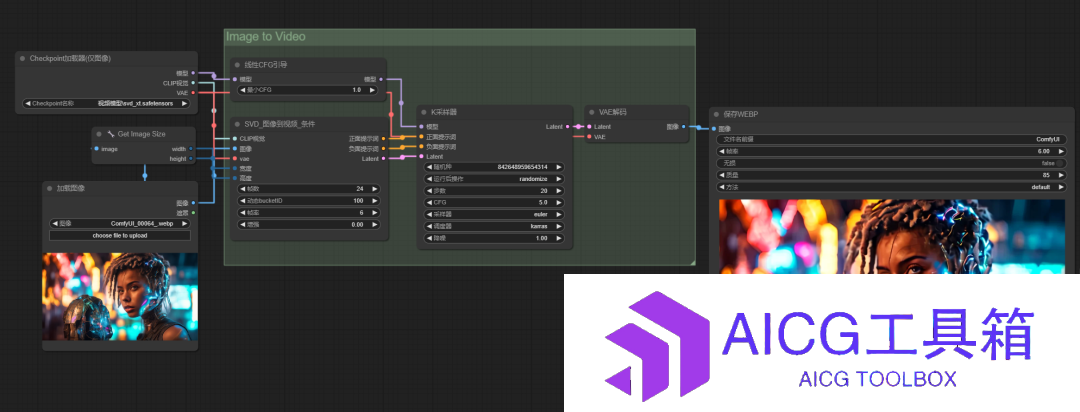Increase 增强 value with right arrow
This screenshot has width=1080, height=412.
[x=375, y=225]
